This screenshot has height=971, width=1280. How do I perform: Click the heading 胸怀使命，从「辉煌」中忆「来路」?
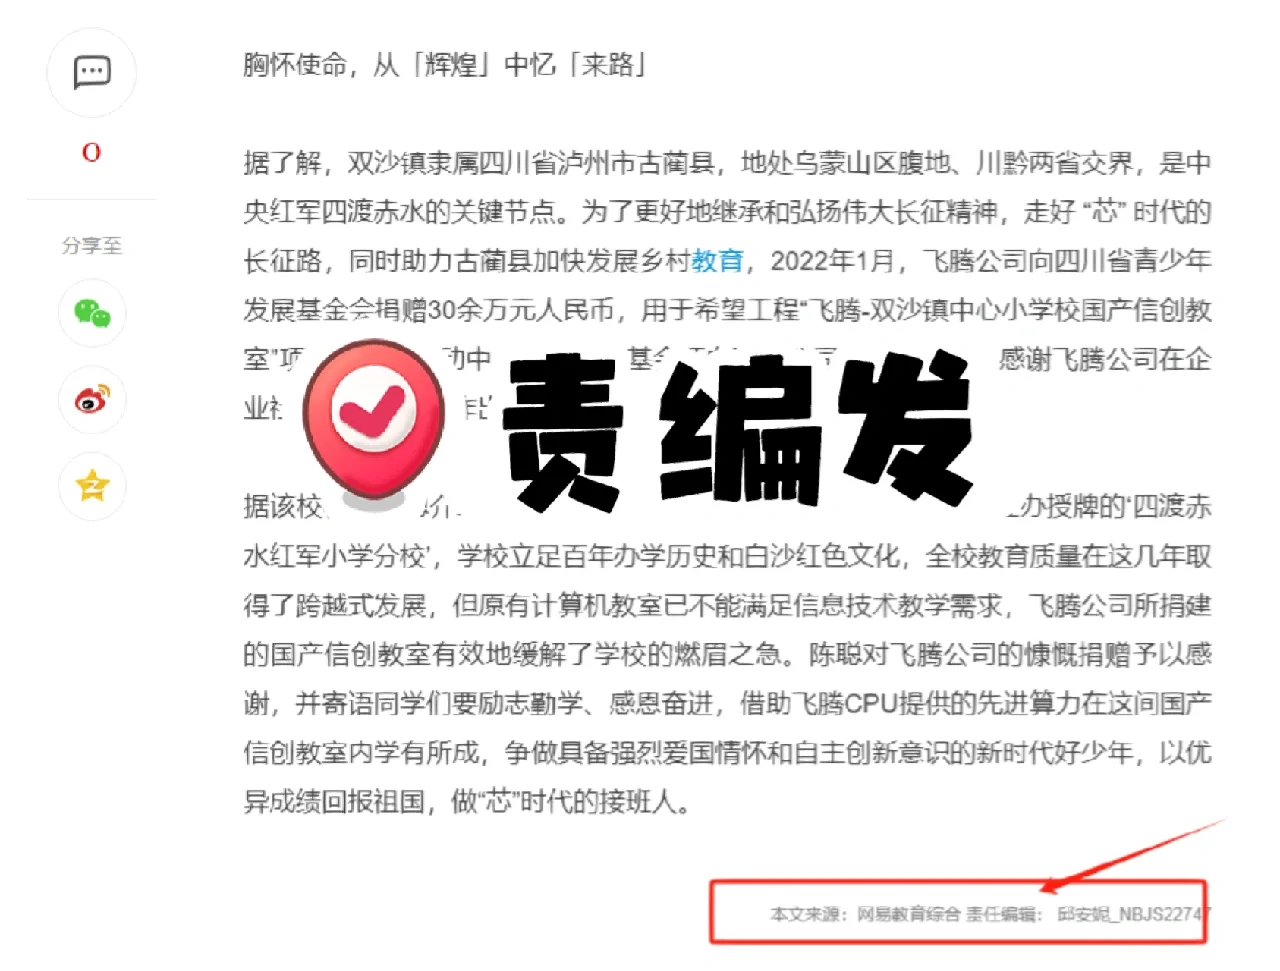click(x=445, y=65)
